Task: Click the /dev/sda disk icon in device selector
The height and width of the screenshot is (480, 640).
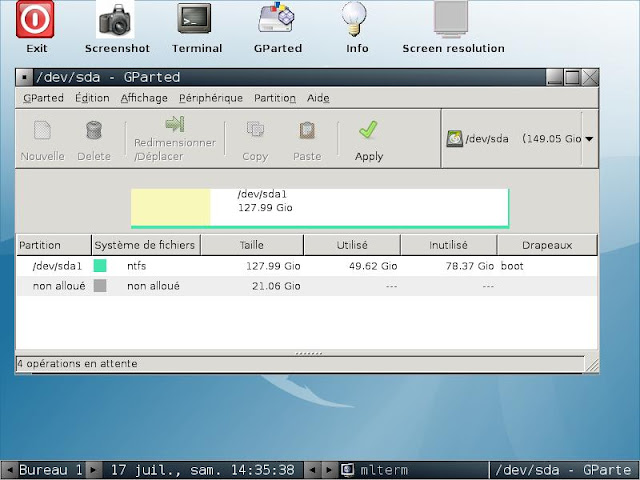Action: click(454, 139)
